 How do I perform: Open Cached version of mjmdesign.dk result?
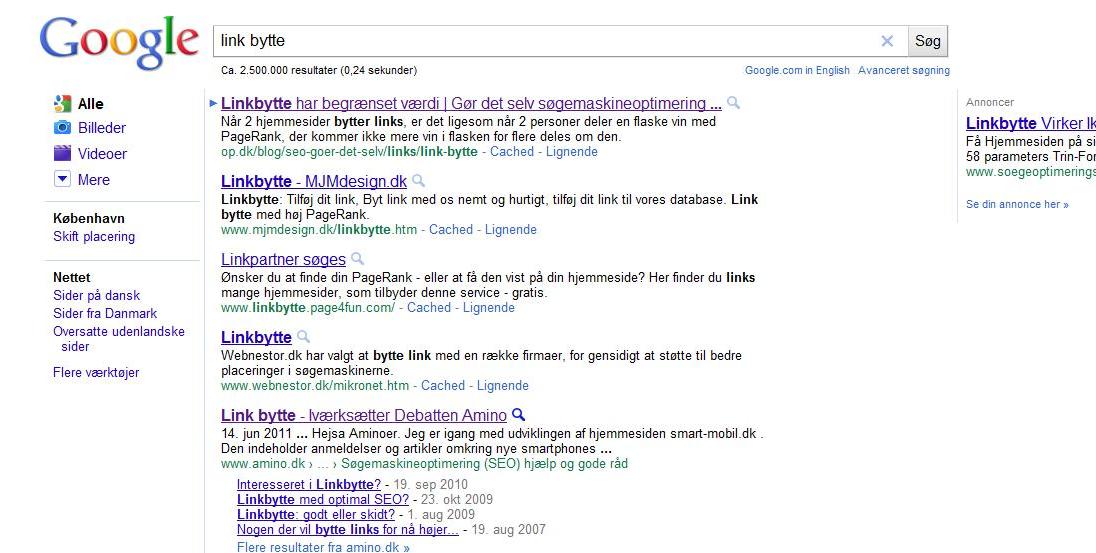pos(451,230)
